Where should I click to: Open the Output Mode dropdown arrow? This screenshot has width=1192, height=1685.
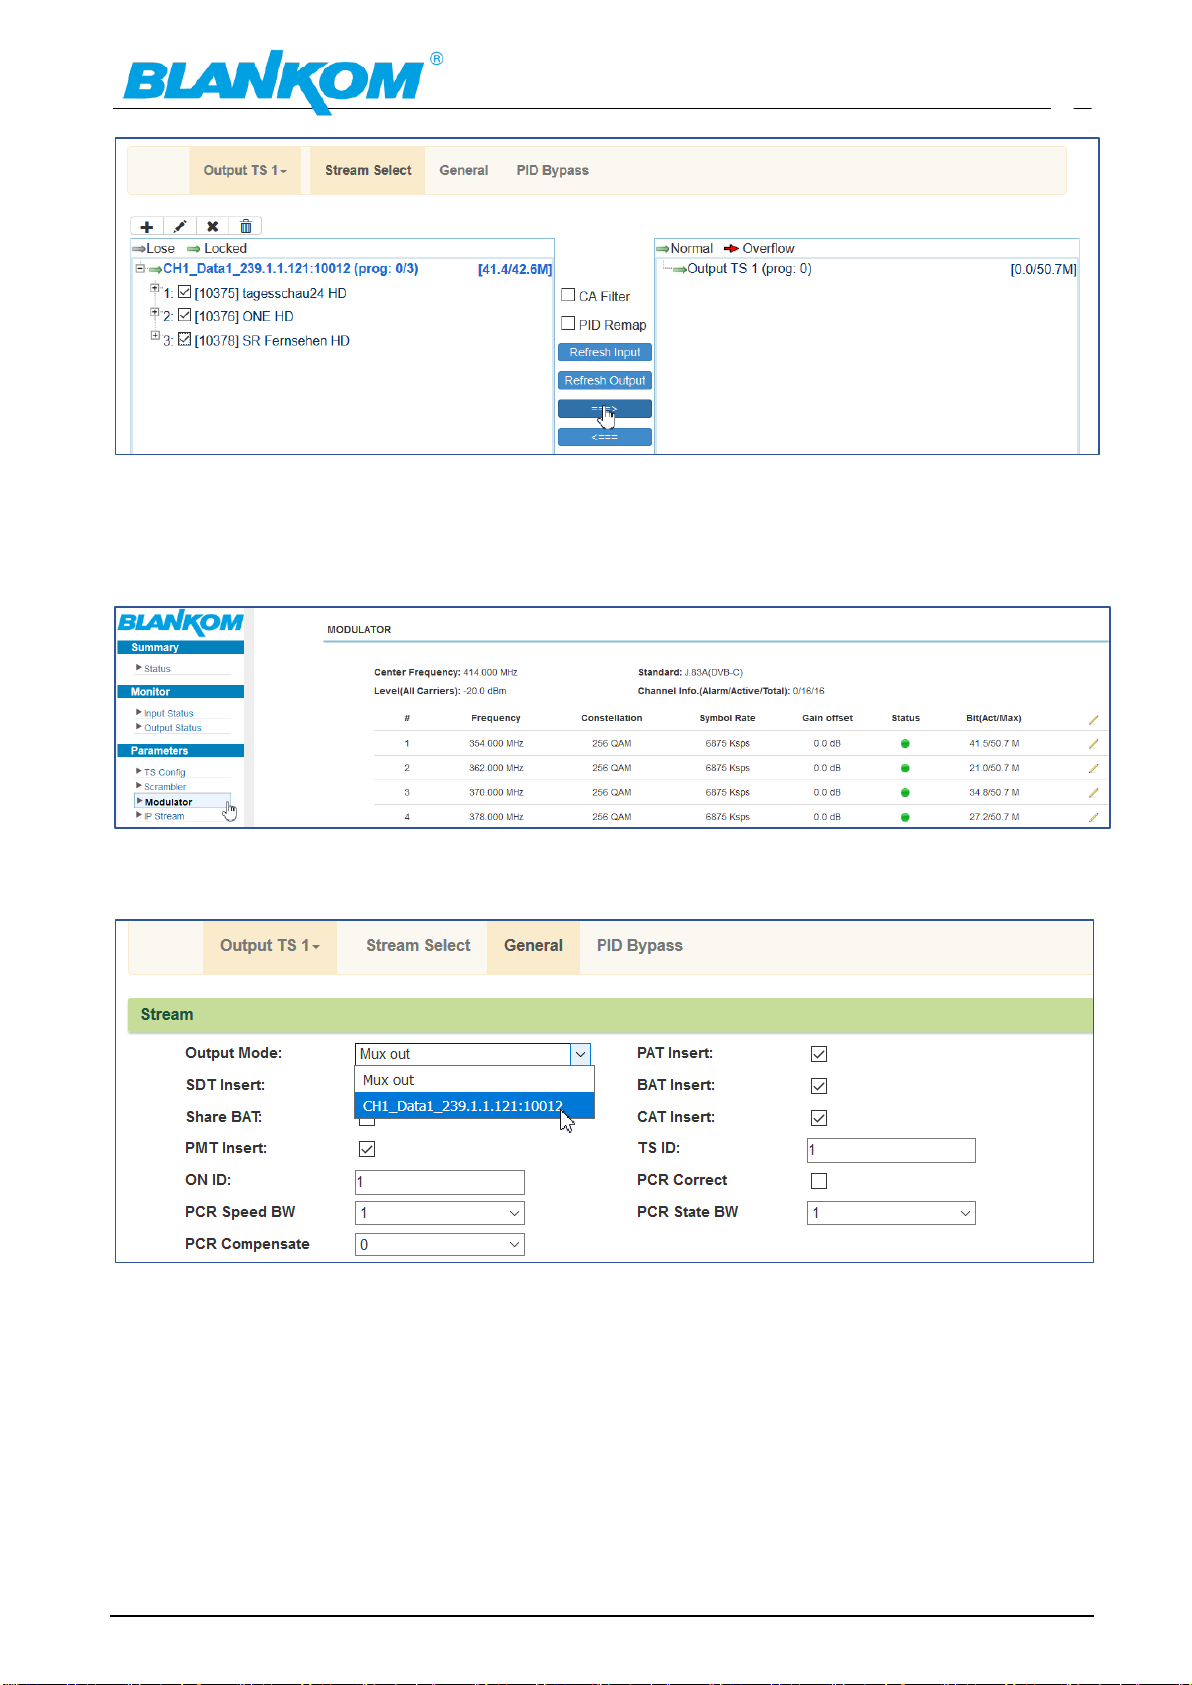click(580, 1054)
